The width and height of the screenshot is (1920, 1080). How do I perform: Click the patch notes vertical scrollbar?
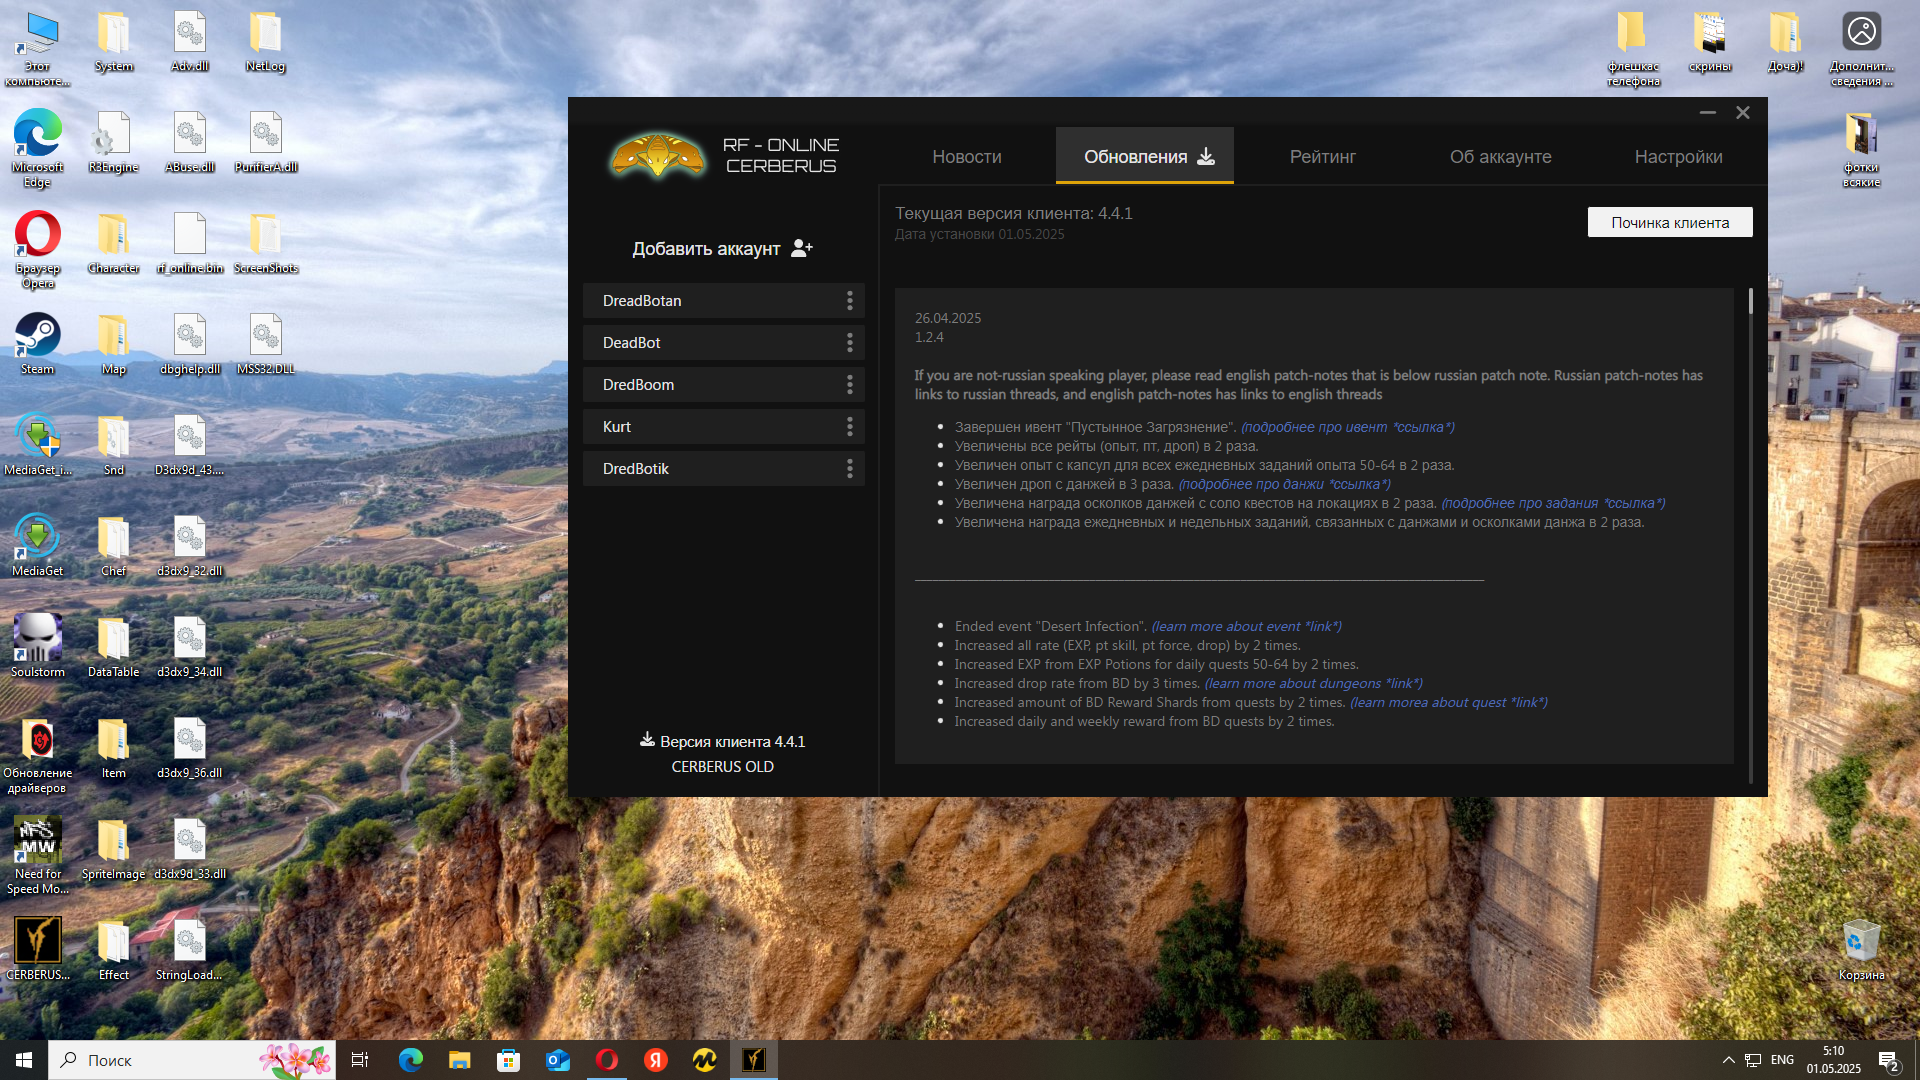1750,301
